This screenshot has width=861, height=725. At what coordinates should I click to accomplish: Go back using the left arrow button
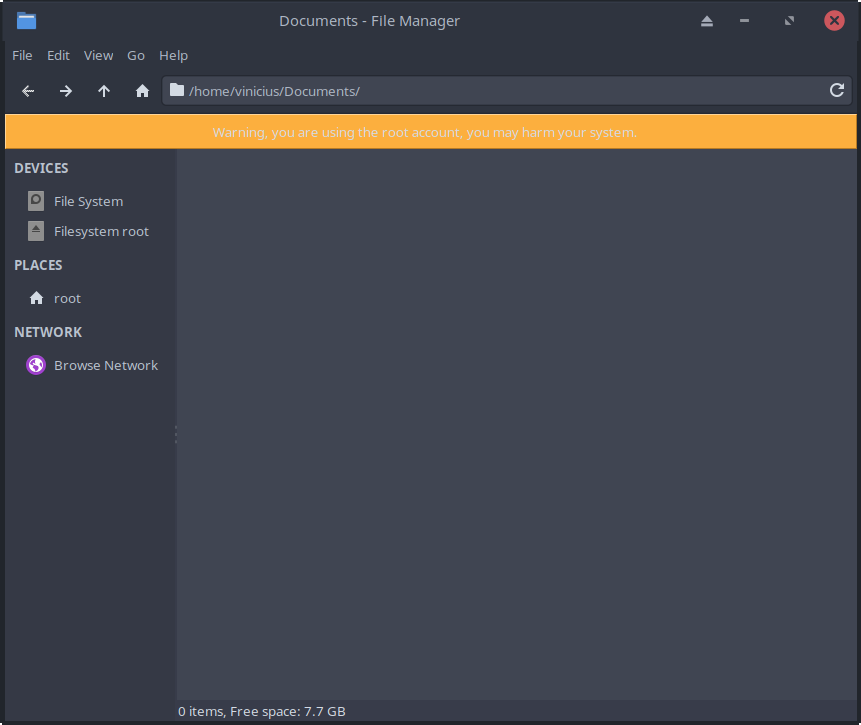tap(28, 91)
